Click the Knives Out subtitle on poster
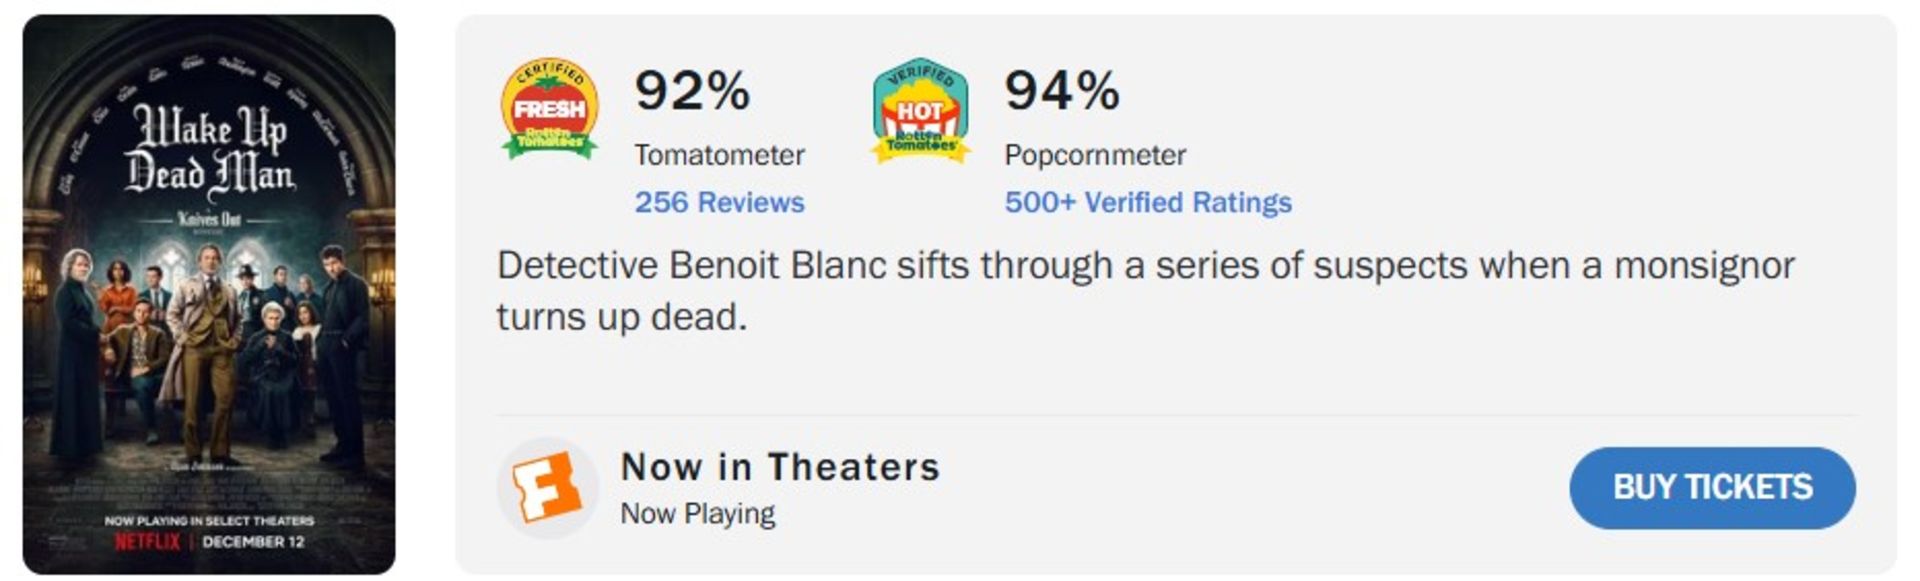This screenshot has width=1920, height=581. pyautogui.click(x=209, y=219)
